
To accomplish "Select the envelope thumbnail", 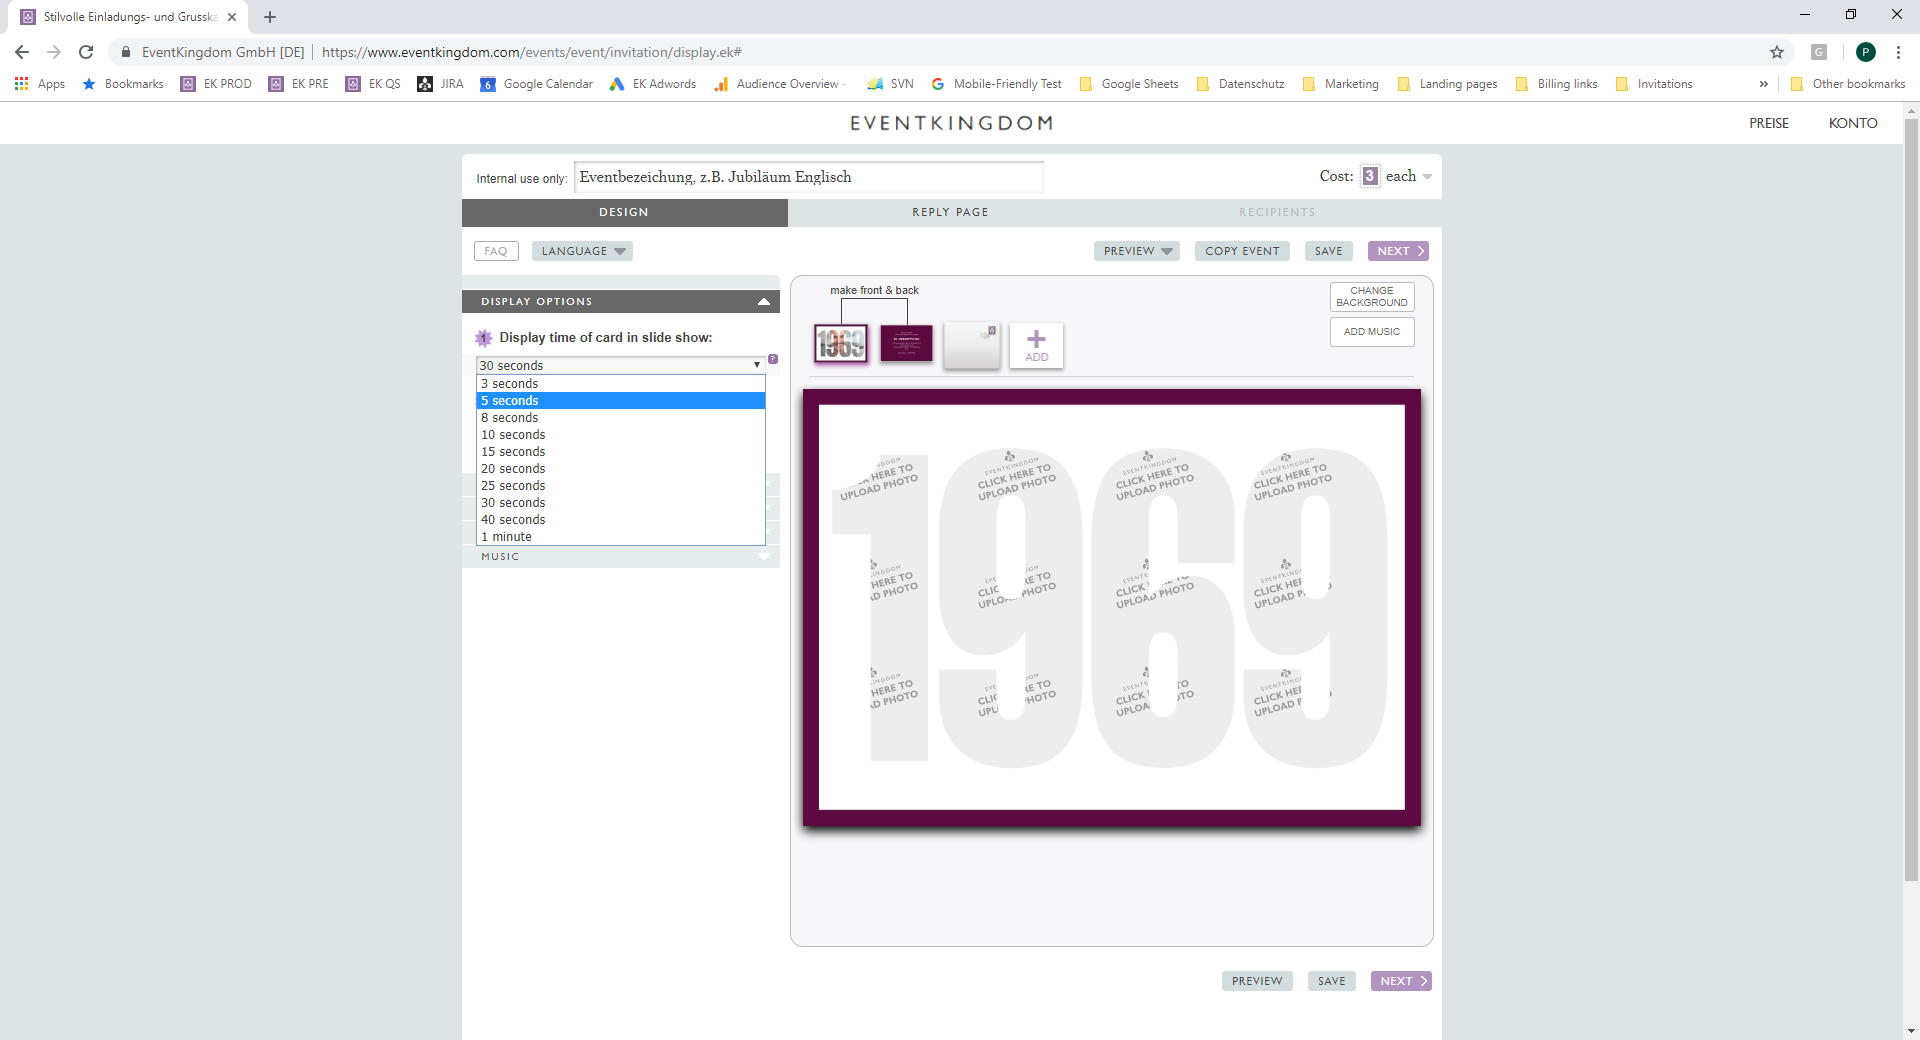I will tap(971, 345).
